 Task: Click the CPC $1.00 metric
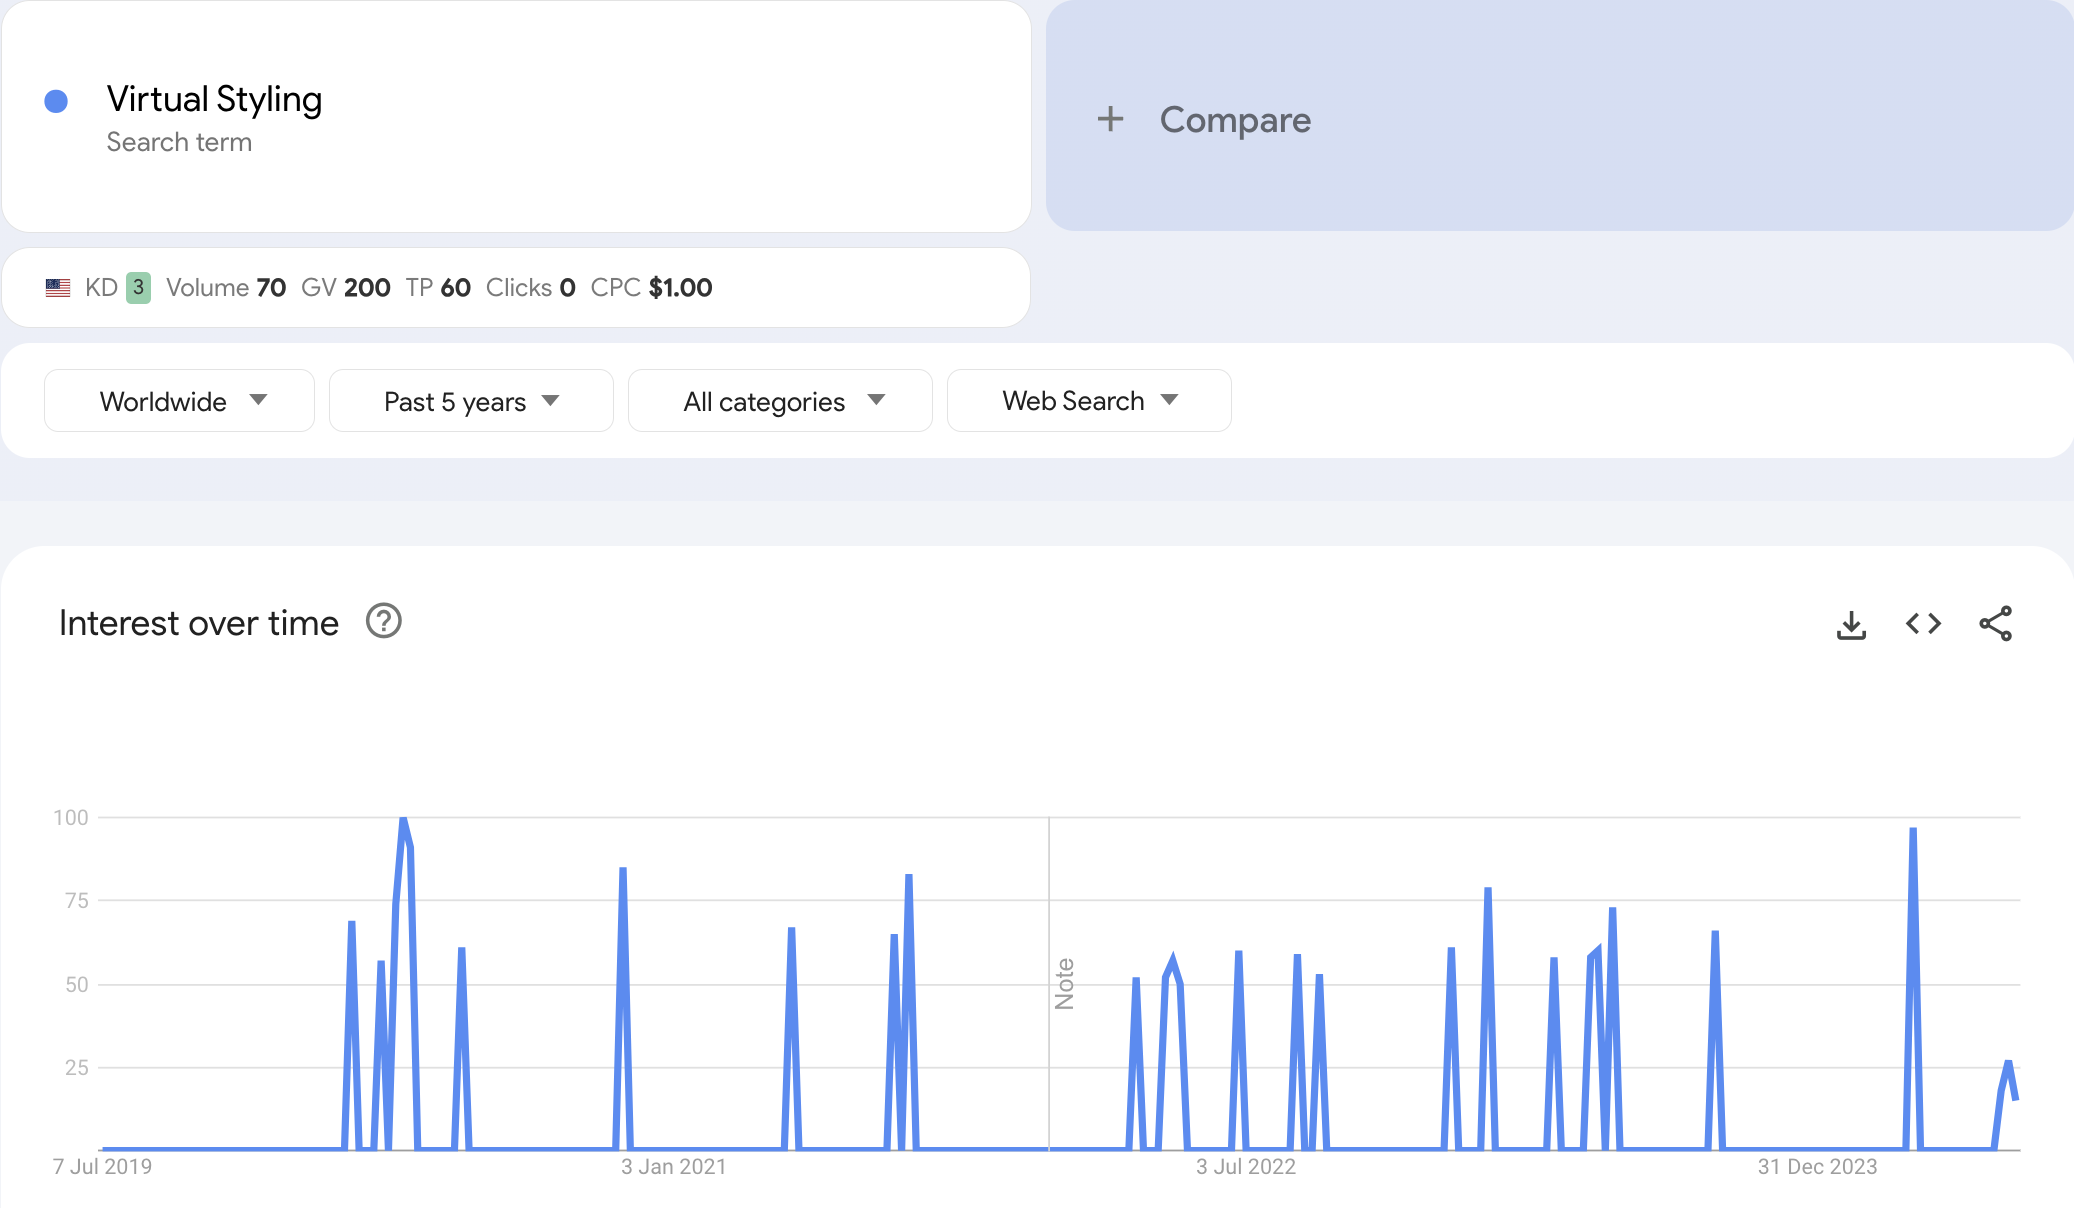[651, 288]
